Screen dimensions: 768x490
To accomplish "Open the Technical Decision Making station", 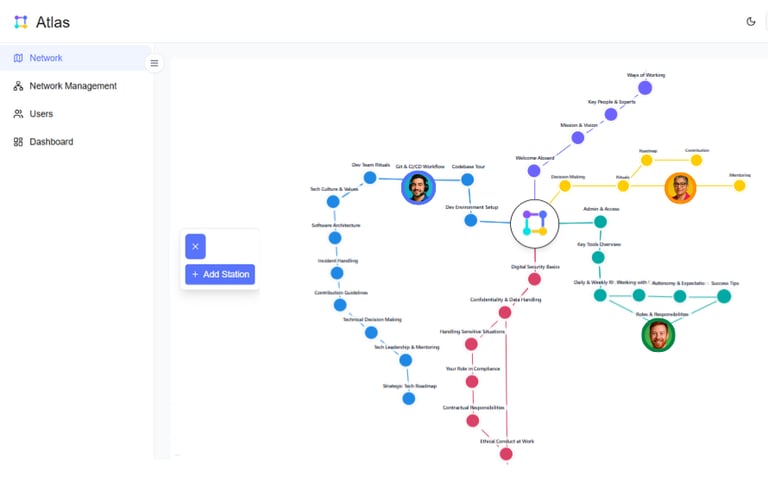I will click(x=371, y=333).
